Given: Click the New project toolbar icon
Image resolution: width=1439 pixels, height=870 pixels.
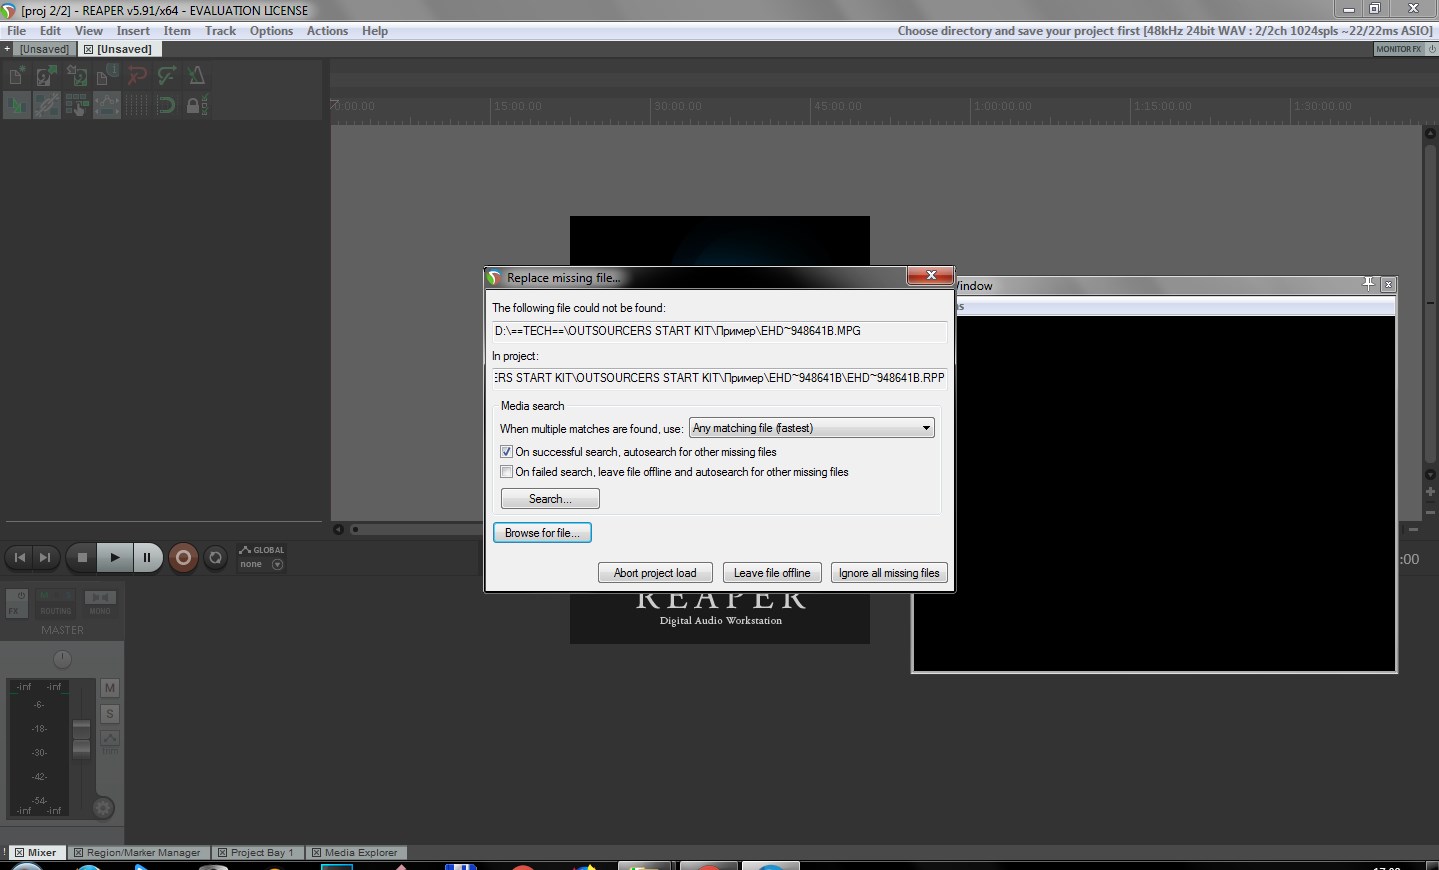Looking at the screenshot, I should (x=17, y=75).
